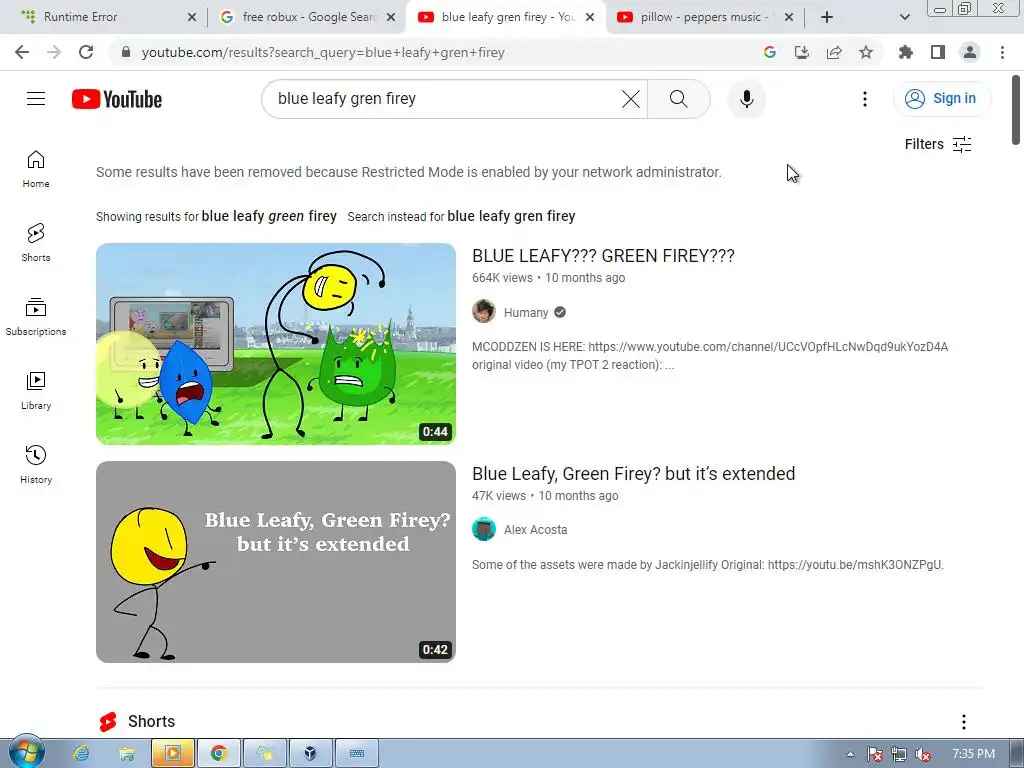Image resolution: width=1024 pixels, height=768 pixels.
Task: Click the Chrome taskbar icon
Action: [x=218, y=754]
